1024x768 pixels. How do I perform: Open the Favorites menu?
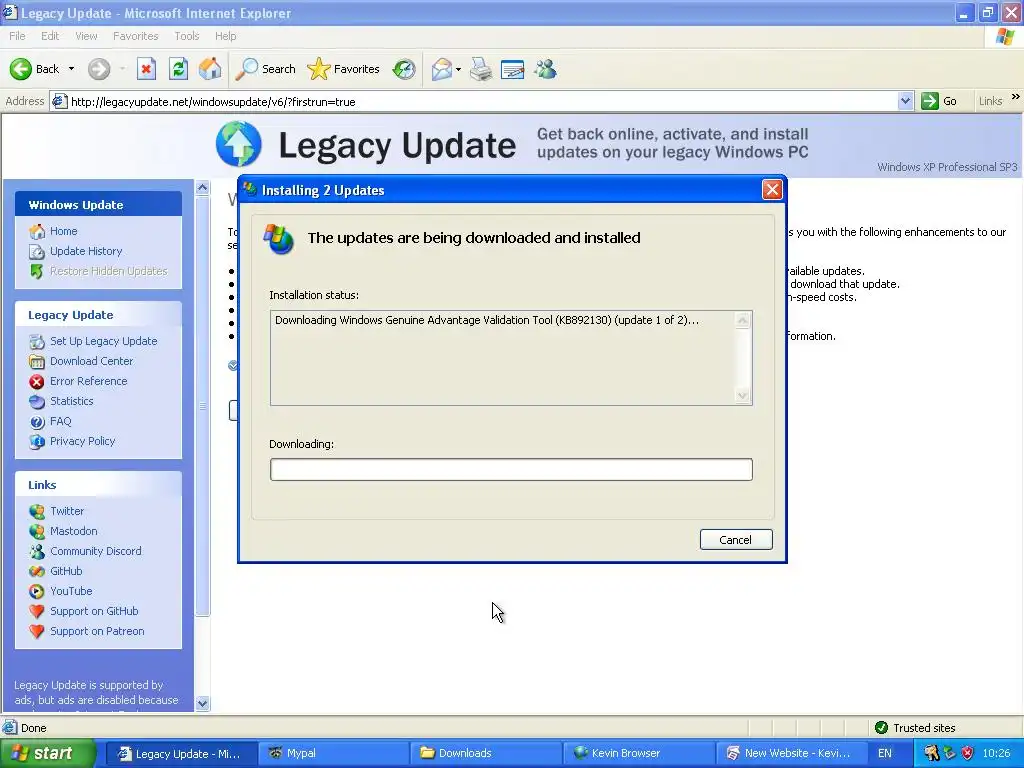click(135, 36)
